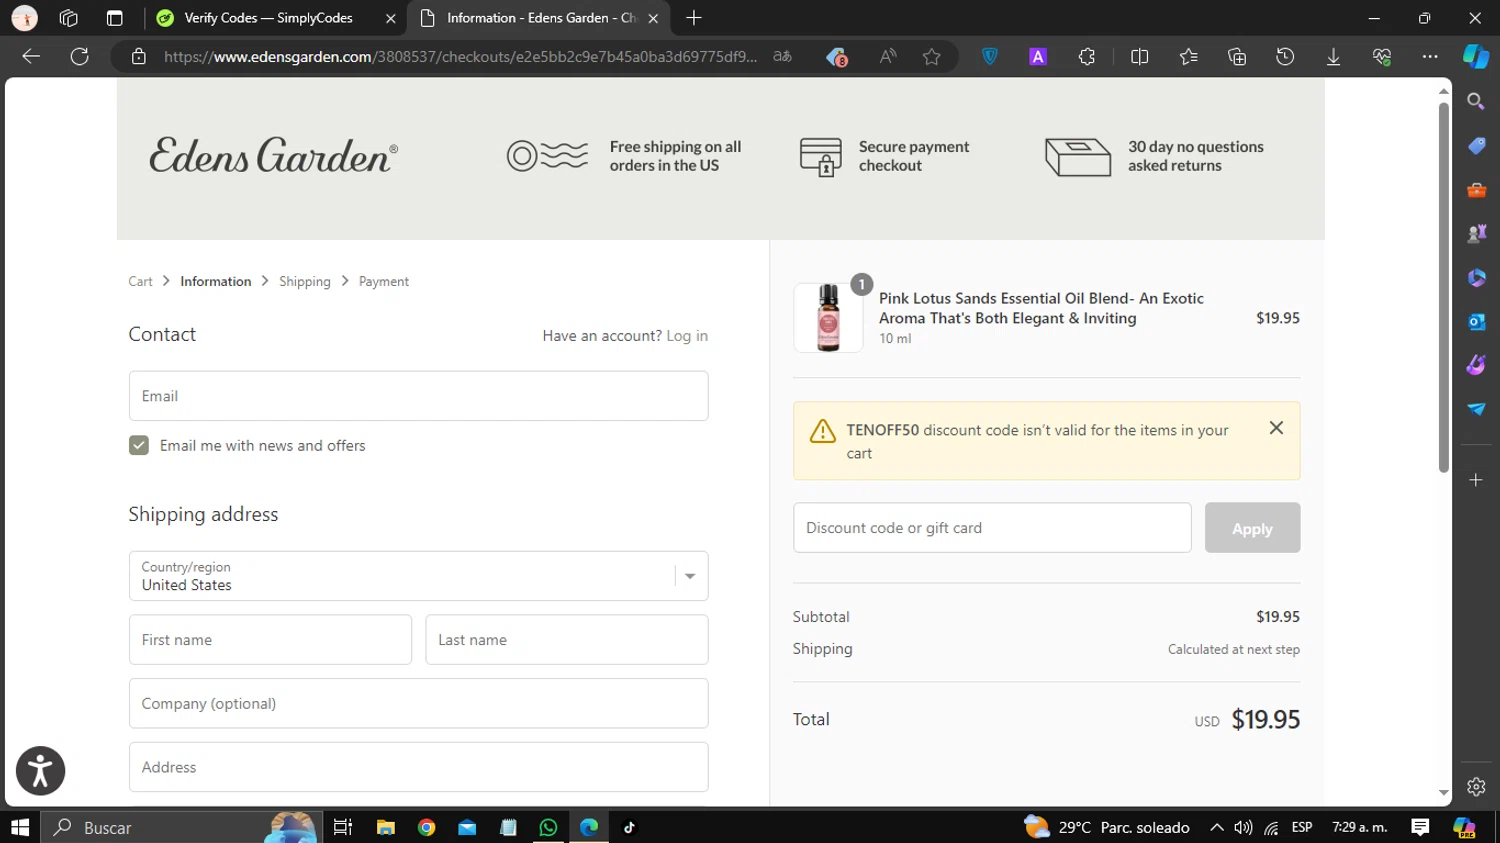Open the browser Extensions icon
Screen dimensions: 1500x843
[x=1087, y=57]
